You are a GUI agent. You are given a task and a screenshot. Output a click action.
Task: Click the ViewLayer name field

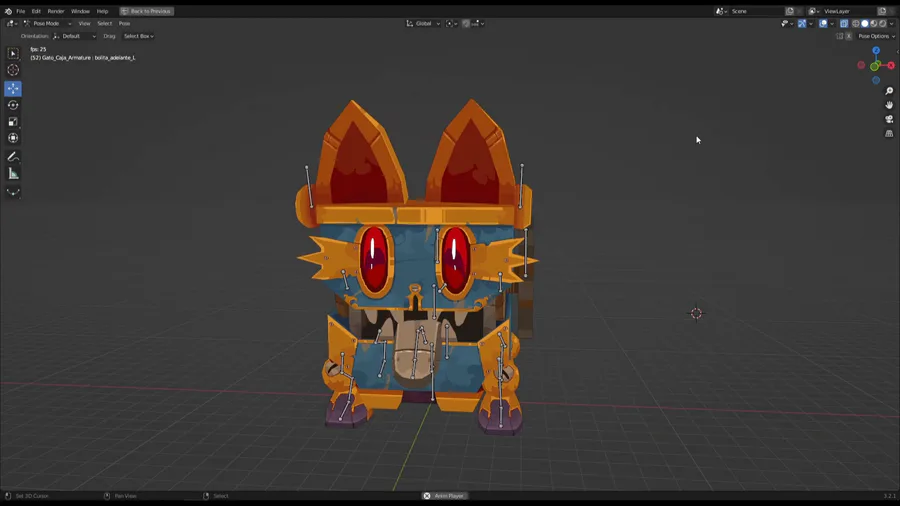click(x=850, y=11)
